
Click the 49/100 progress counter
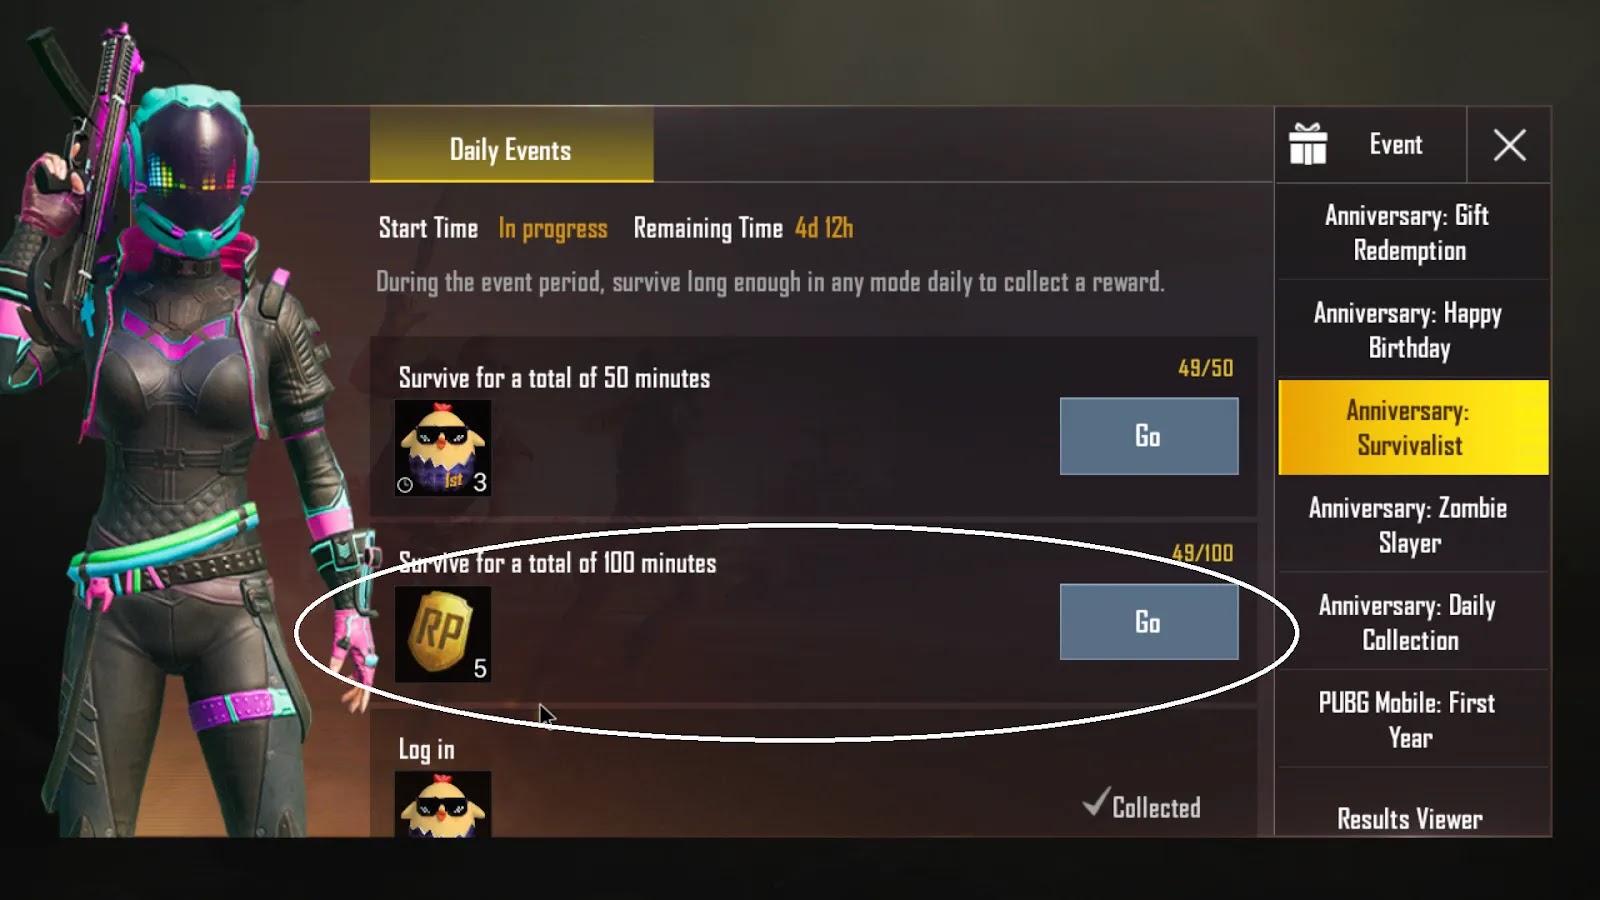point(1202,553)
